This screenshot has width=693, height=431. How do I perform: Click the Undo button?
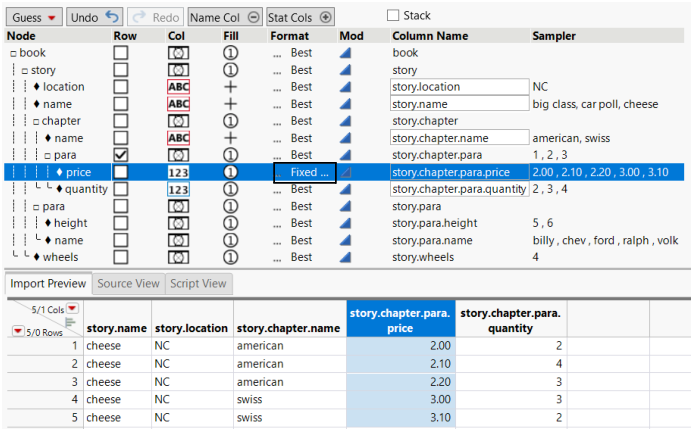pos(96,17)
